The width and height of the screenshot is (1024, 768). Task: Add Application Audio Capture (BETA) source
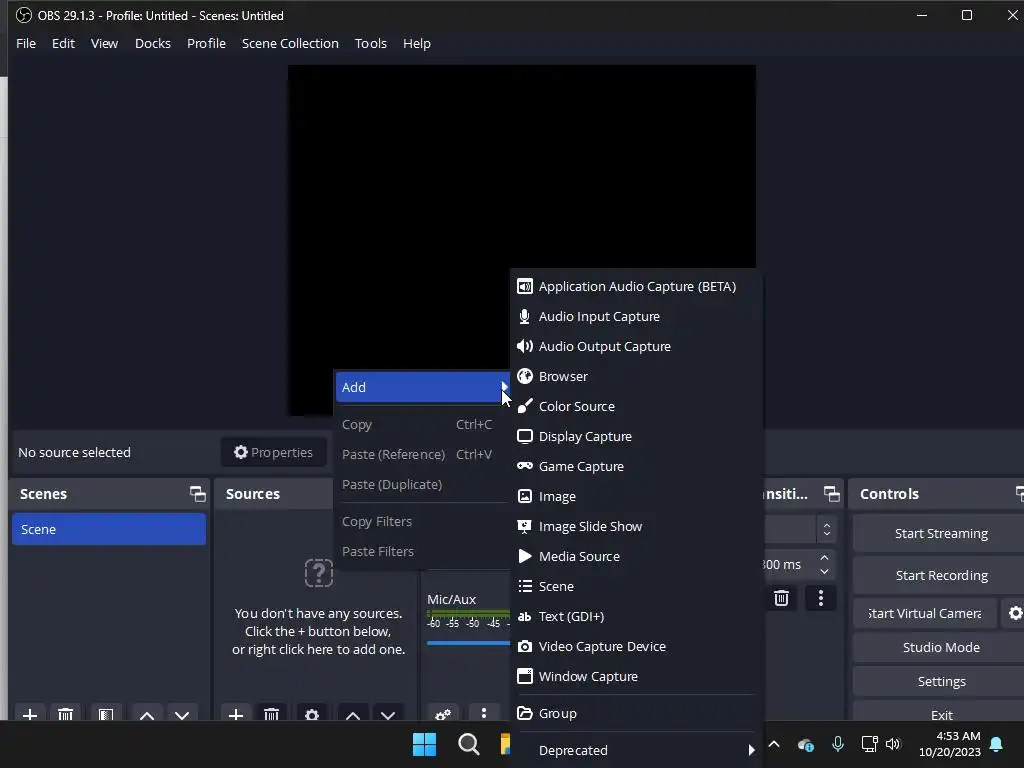(x=635, y=287)
